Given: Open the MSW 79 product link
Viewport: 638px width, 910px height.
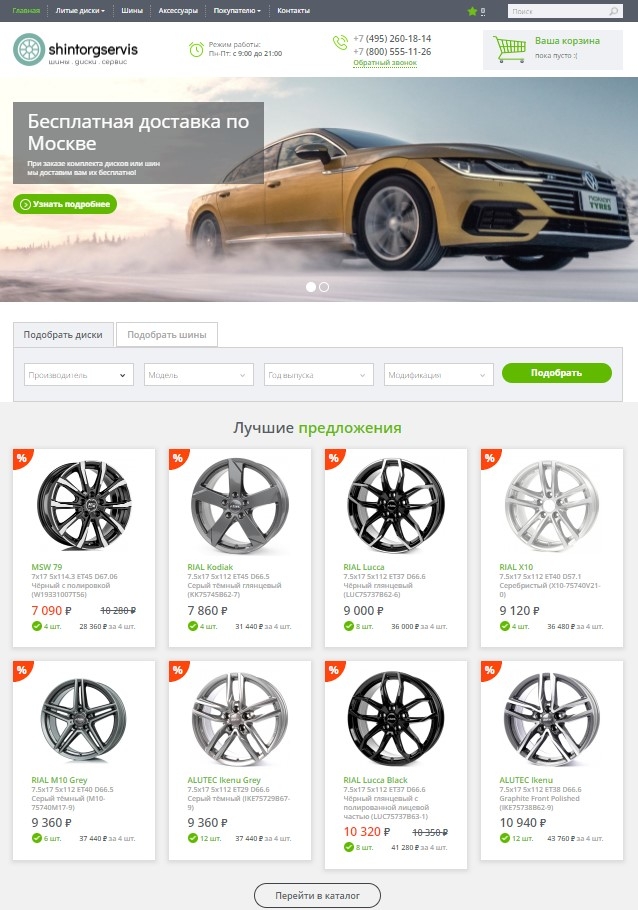Looking at the screenshot, I should click(46, 567).
